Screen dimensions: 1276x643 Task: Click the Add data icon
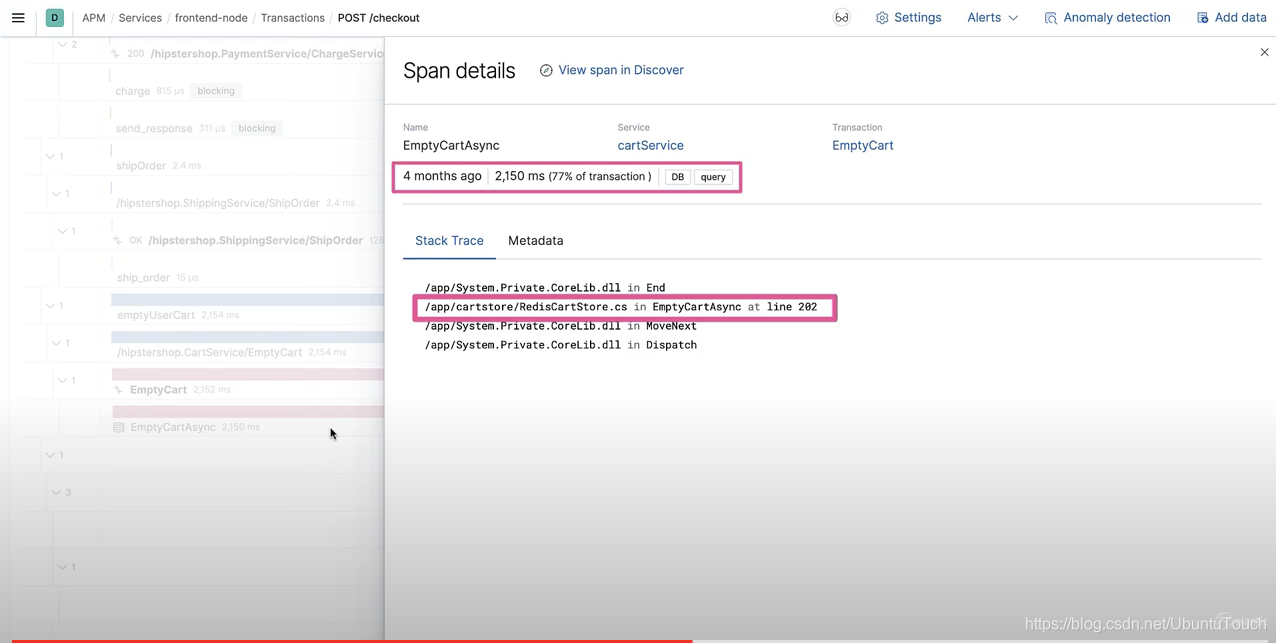click(x=1202, y=18)
